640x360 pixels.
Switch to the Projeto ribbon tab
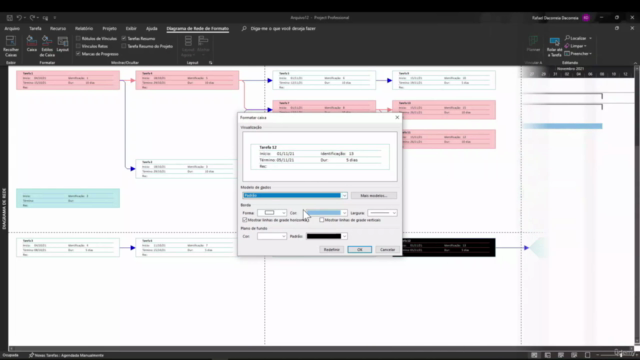[x=109, y=29]
